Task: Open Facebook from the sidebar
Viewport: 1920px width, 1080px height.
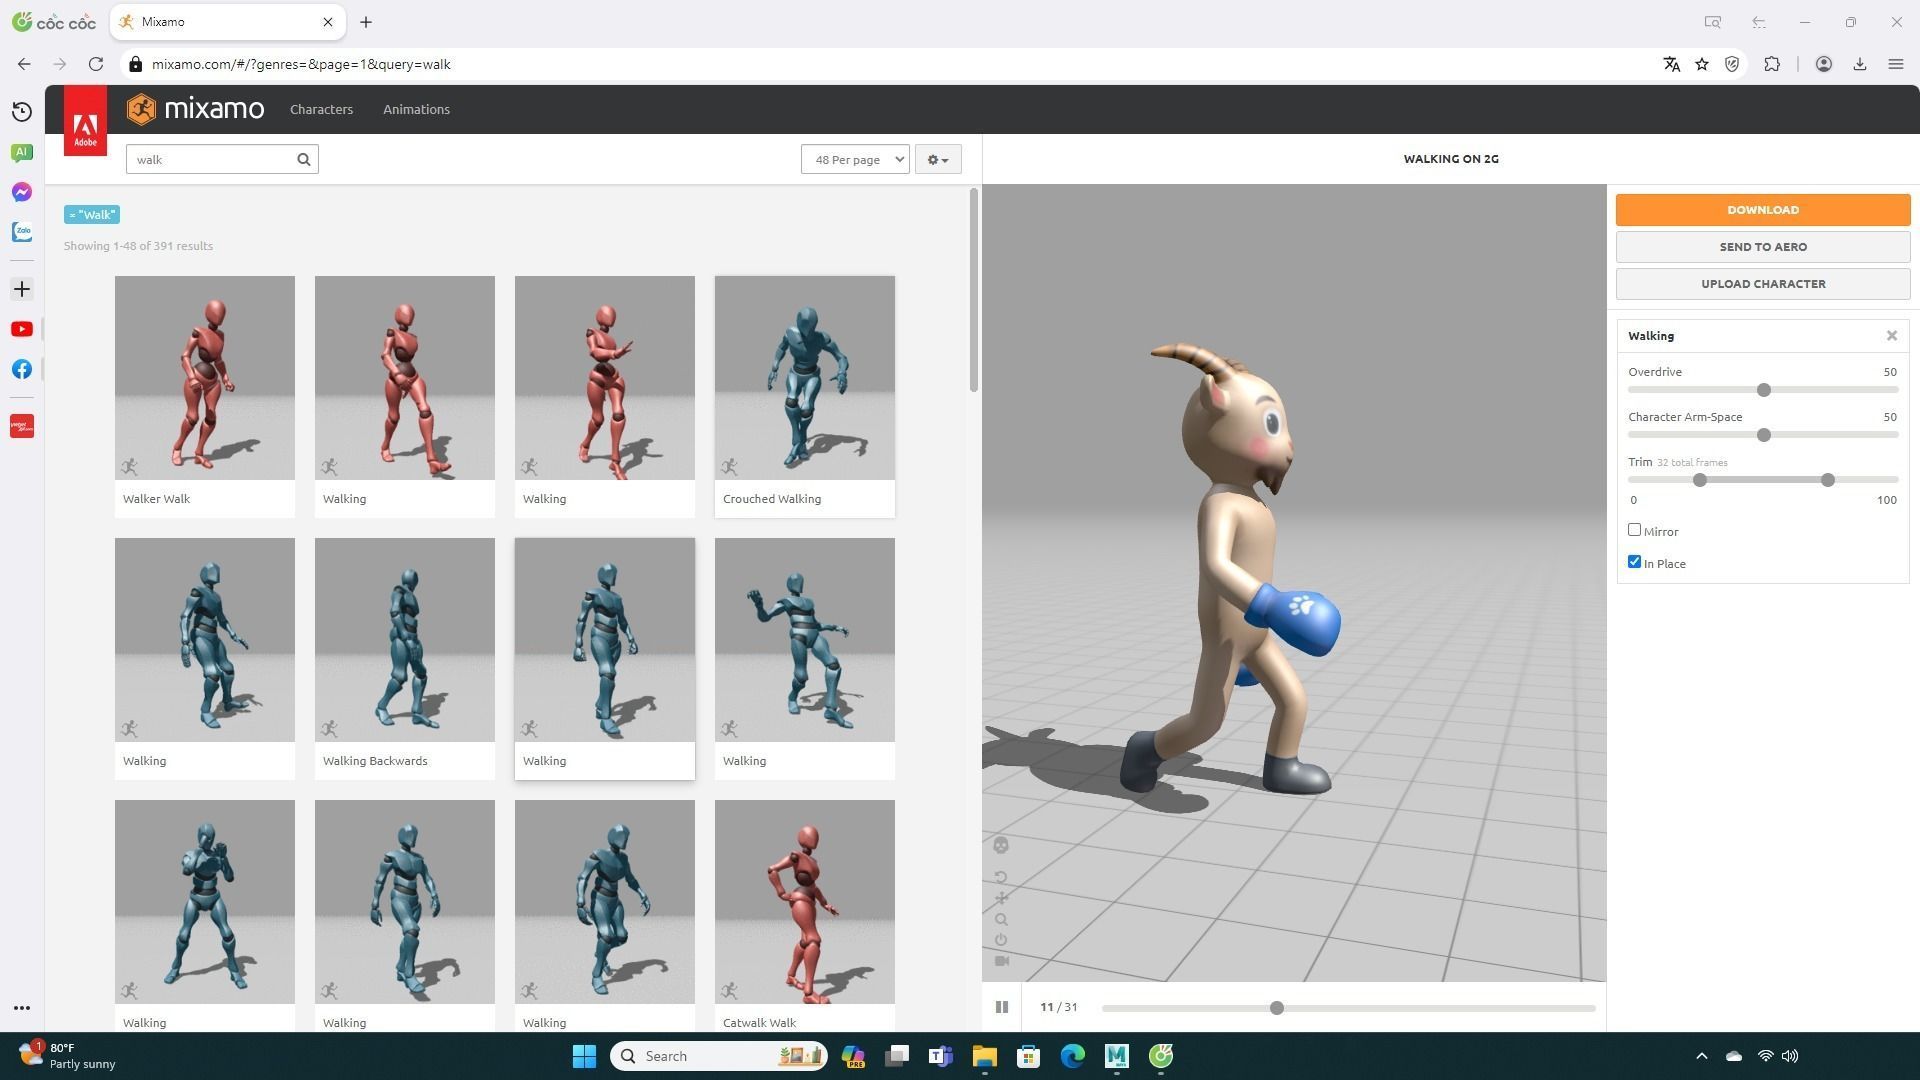Action: [21, 369]
